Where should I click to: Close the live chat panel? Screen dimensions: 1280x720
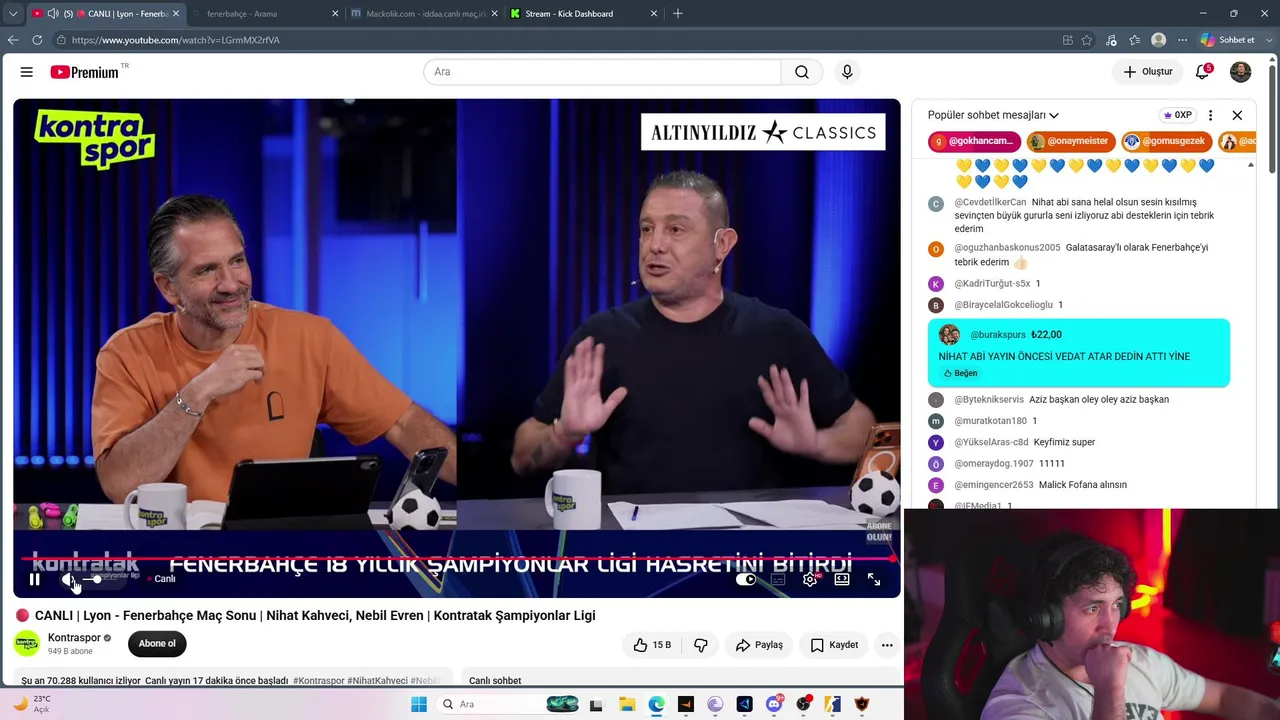pos(1237,115)
